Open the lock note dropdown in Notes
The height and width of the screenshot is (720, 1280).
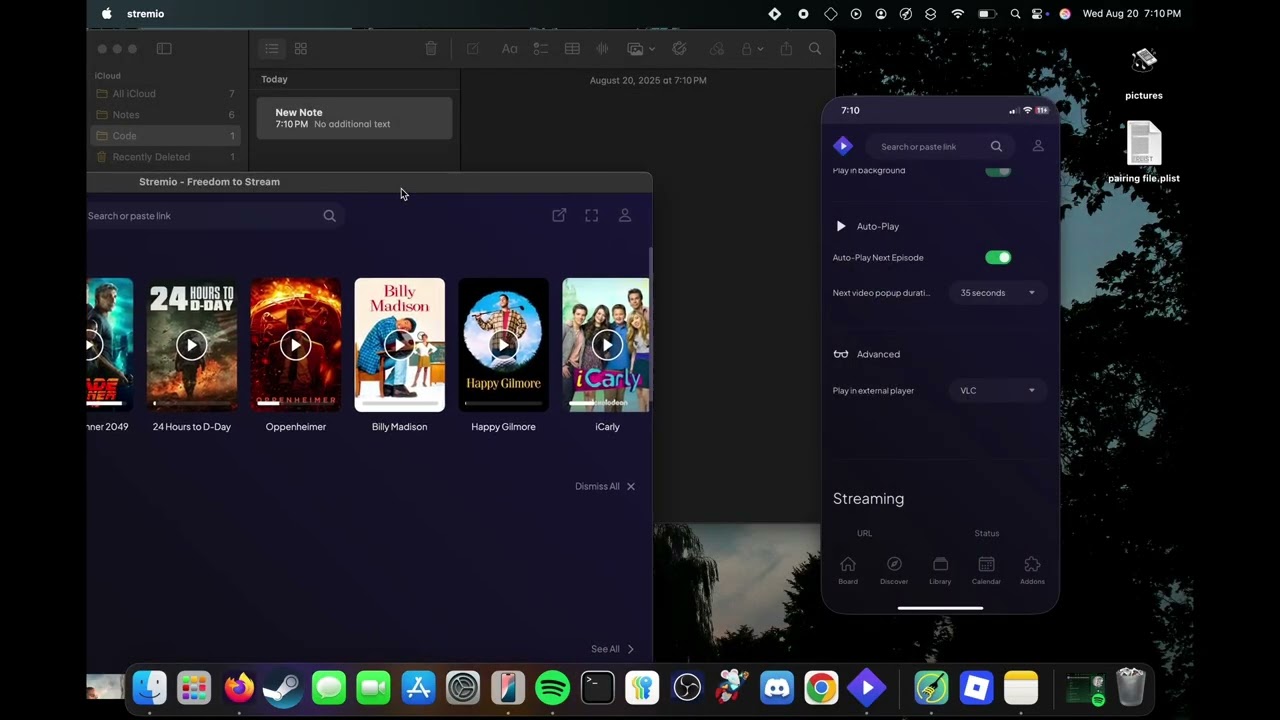click(752, 48)
